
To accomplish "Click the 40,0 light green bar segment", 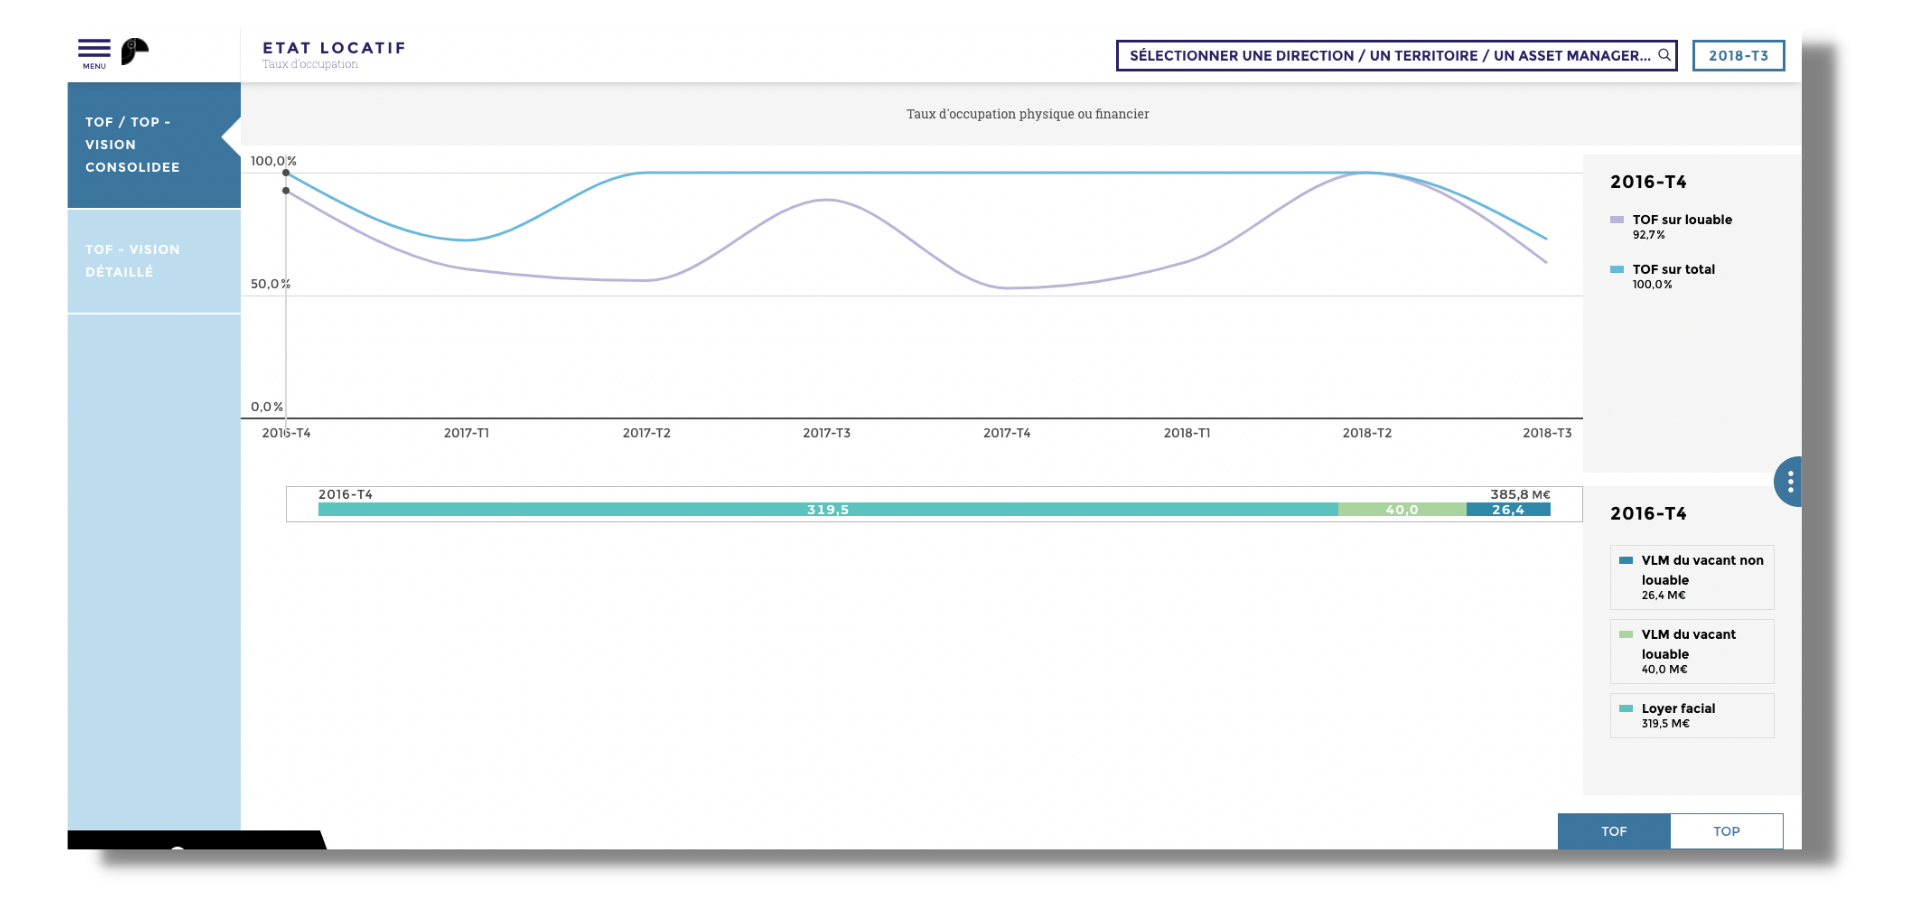I will point(1401,510).
